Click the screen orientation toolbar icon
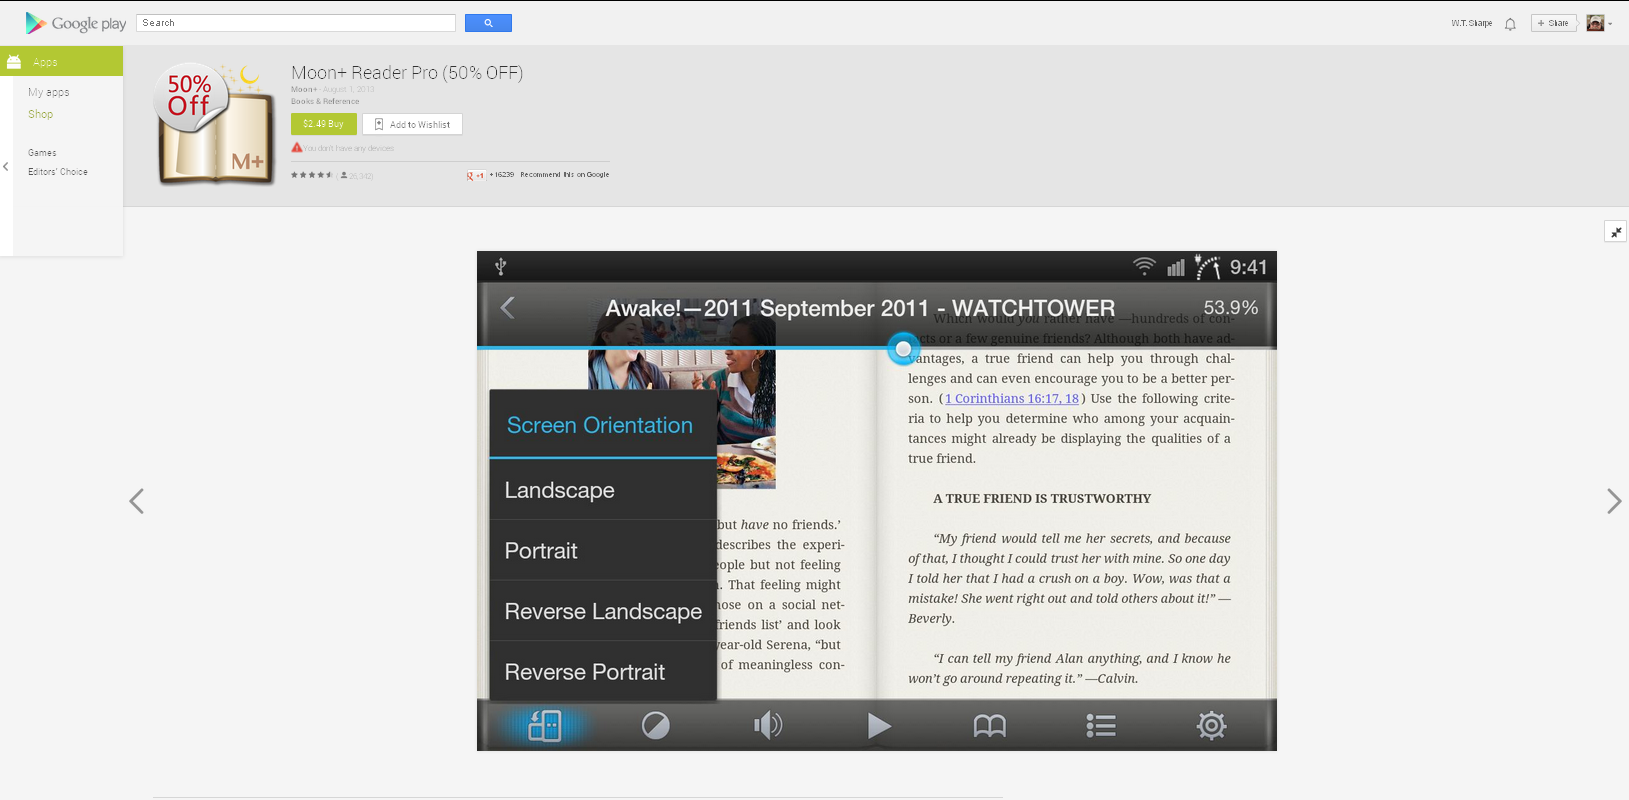This screenshot has width=1629, height=800. coord(545,726)
